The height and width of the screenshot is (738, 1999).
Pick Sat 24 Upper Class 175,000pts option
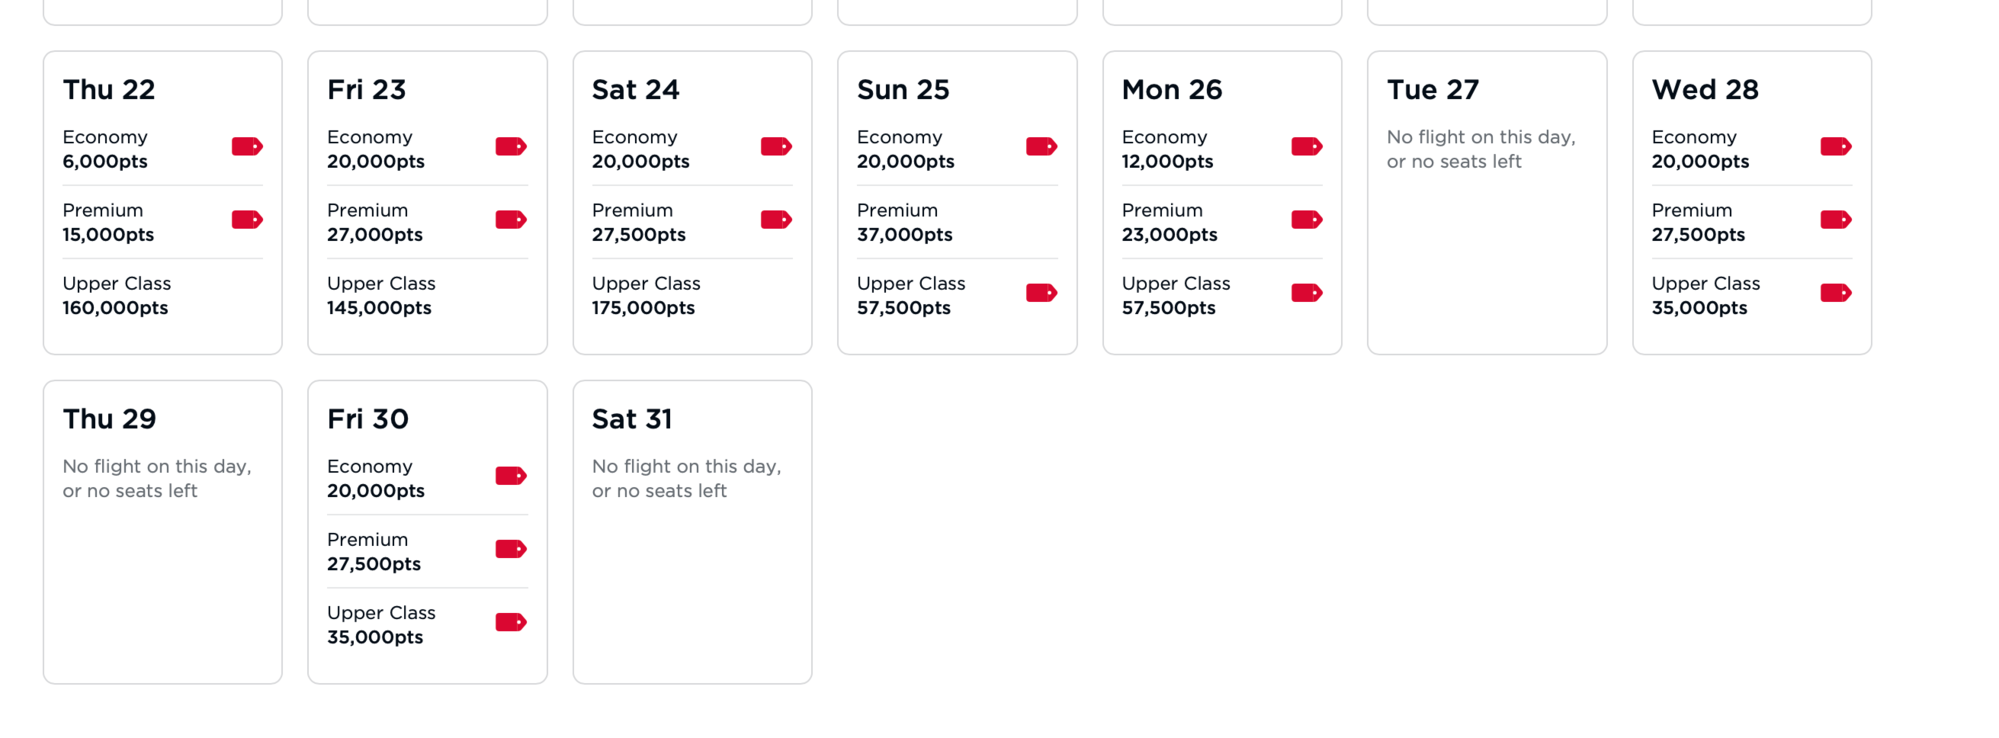pos(646,296)
